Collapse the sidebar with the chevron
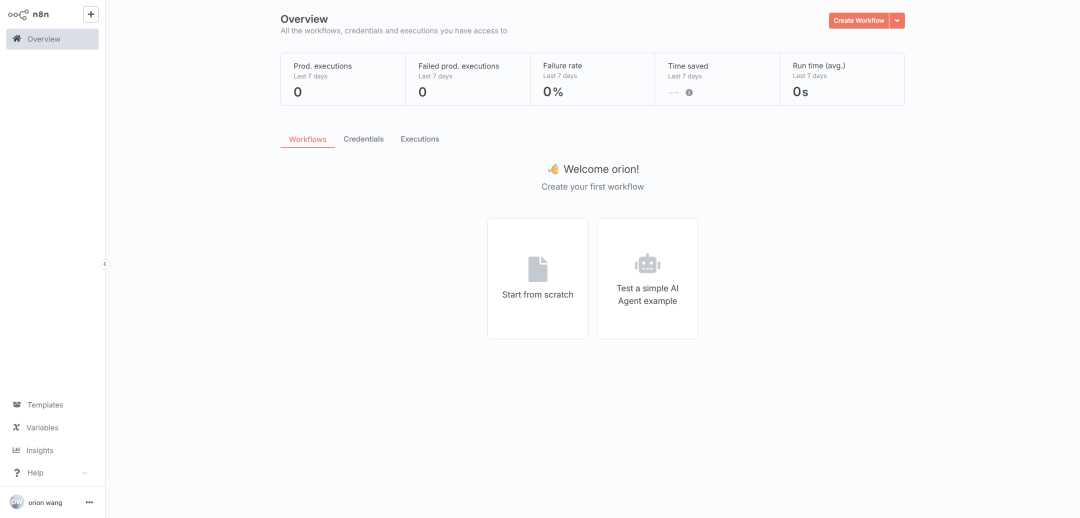This screenshot has height=518, width=1080. [105, 264]
